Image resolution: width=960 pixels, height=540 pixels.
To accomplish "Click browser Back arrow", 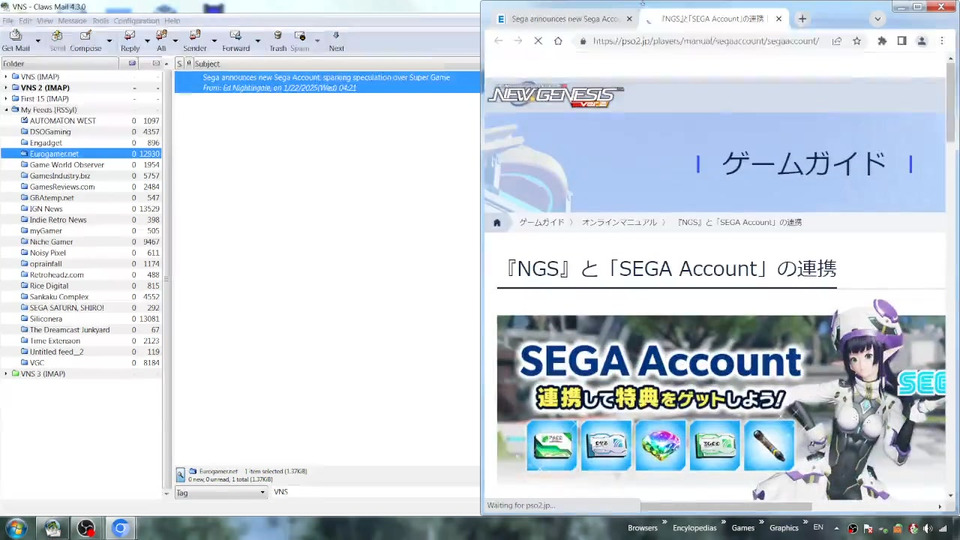I will pyautogui.click(x=498, y=41).
